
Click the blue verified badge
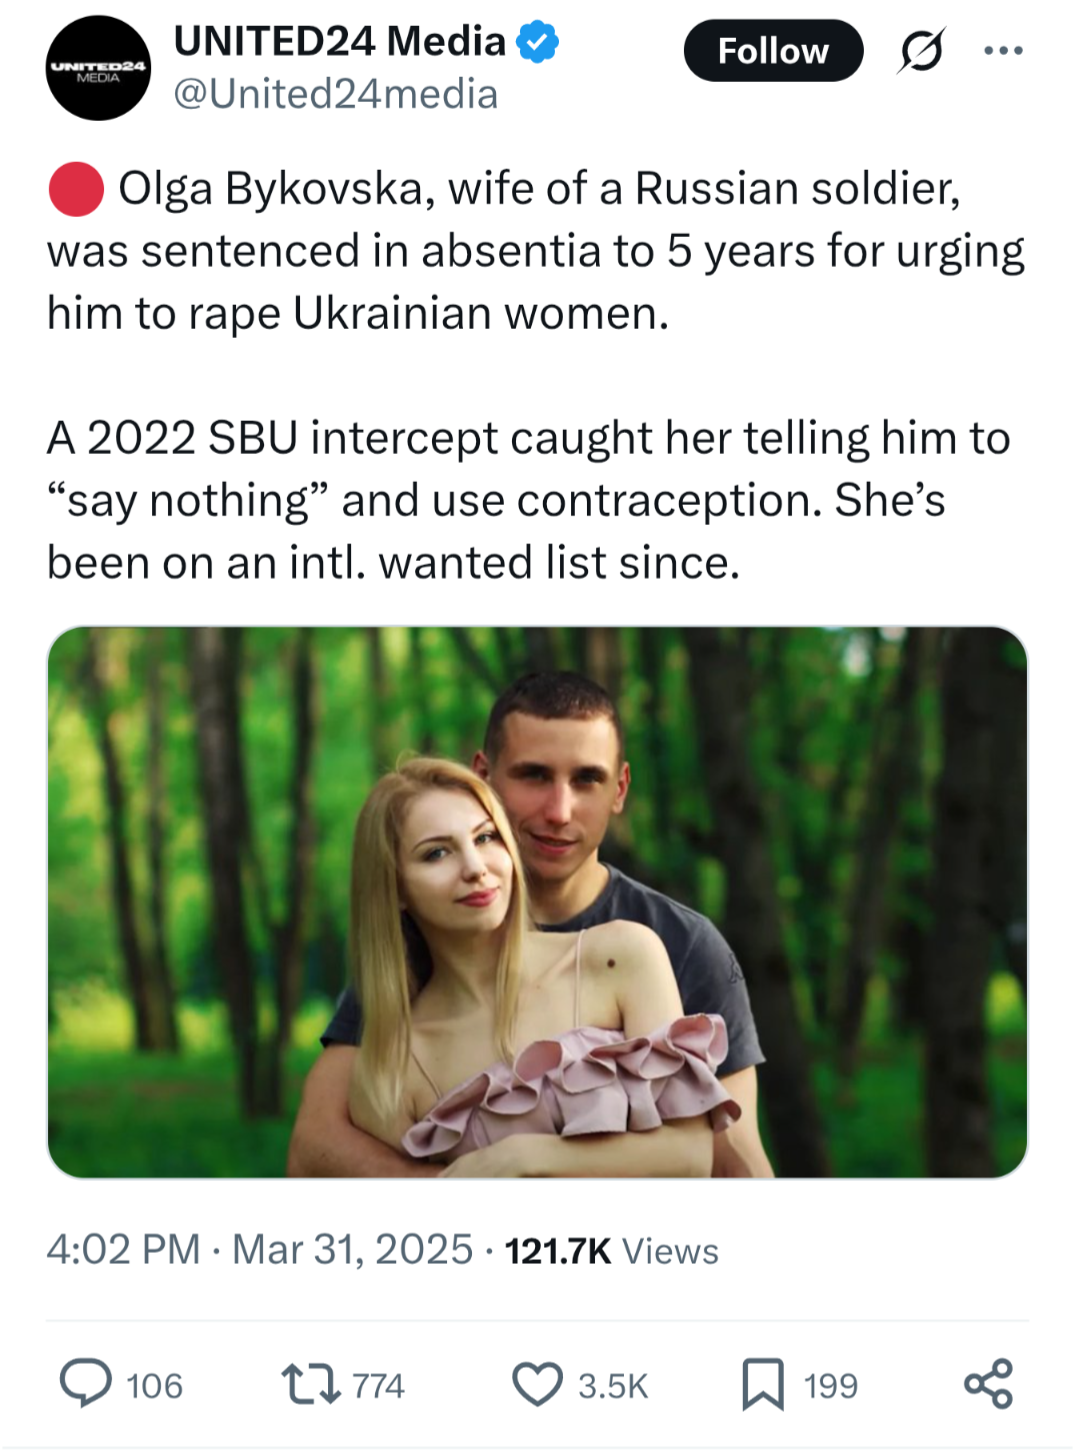pyautogui.click(x=538, y=42)
